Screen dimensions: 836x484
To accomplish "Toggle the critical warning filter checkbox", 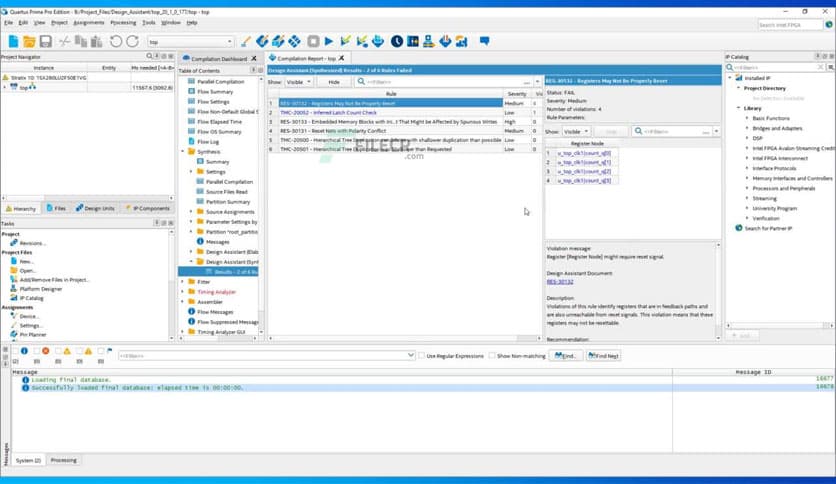I will [x=58, y=351].
